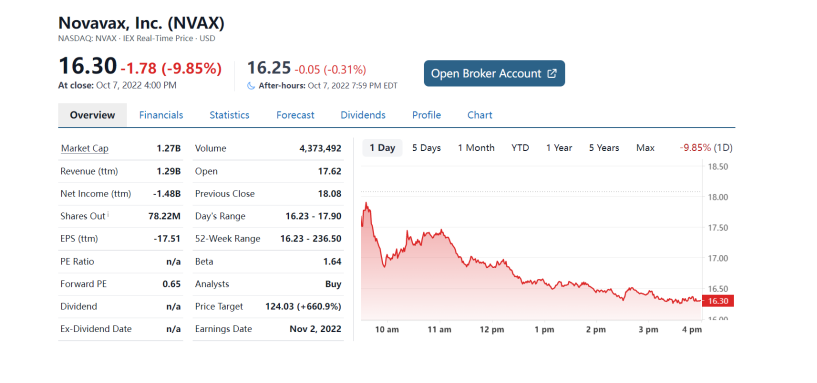The height and width of the screenshot is (383, 817).
Task: View the Profile tab
Action: pos(426,115)
